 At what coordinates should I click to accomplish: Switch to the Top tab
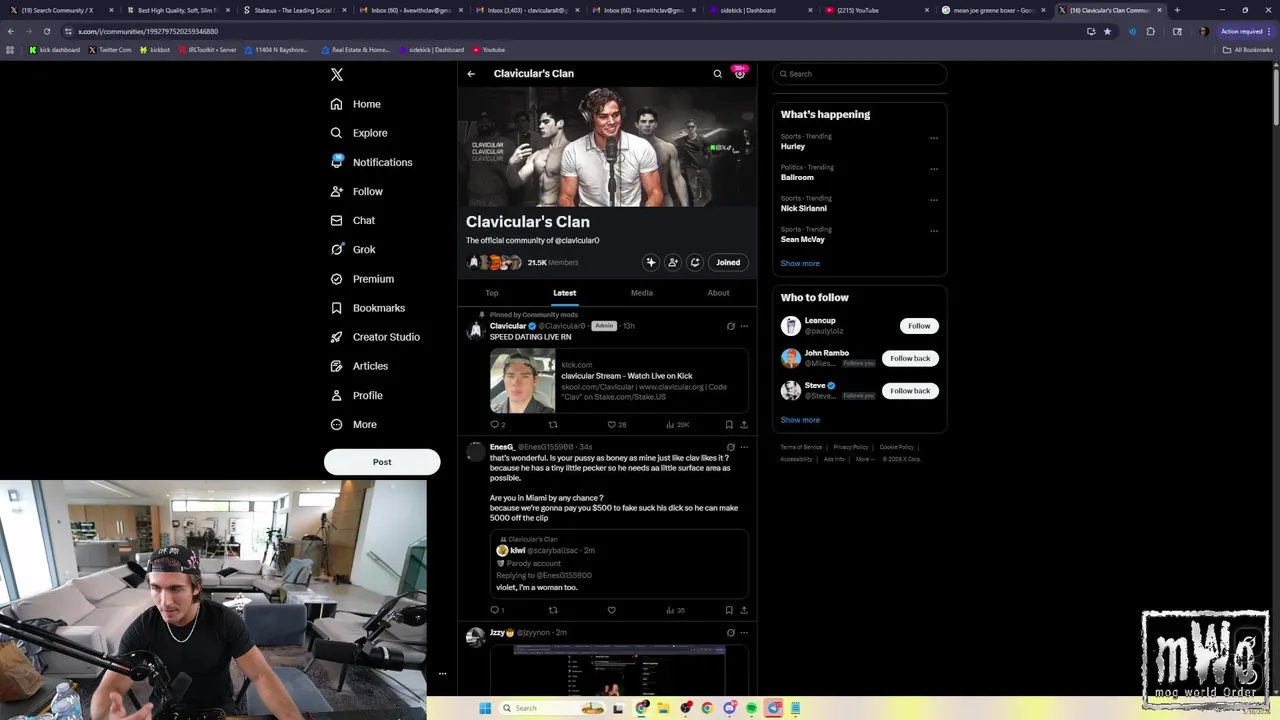point(492,293)
